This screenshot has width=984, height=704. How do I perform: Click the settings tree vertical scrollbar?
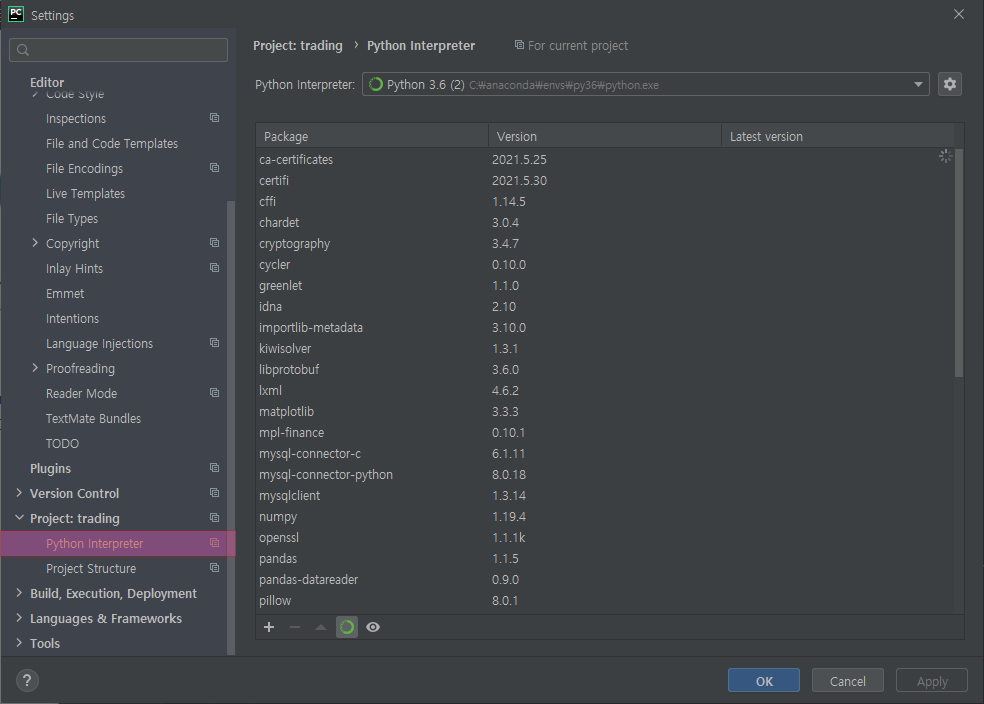[230, 427]
